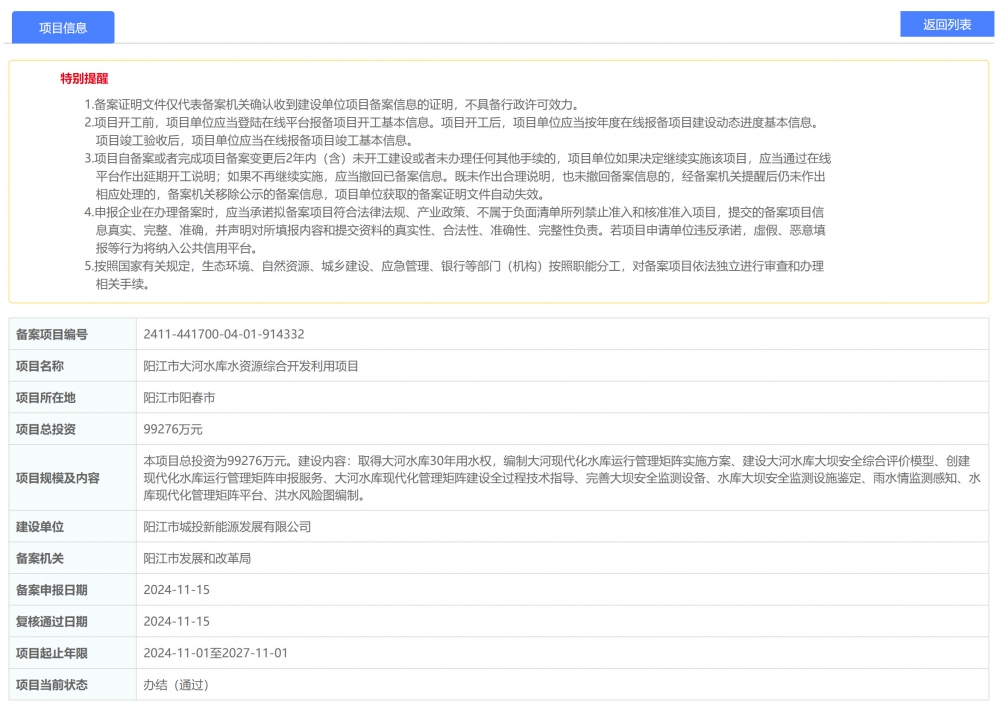Select the 项目所在地 label cell
The height and width of the screenshot is (709, 1000).
[73, 398]
